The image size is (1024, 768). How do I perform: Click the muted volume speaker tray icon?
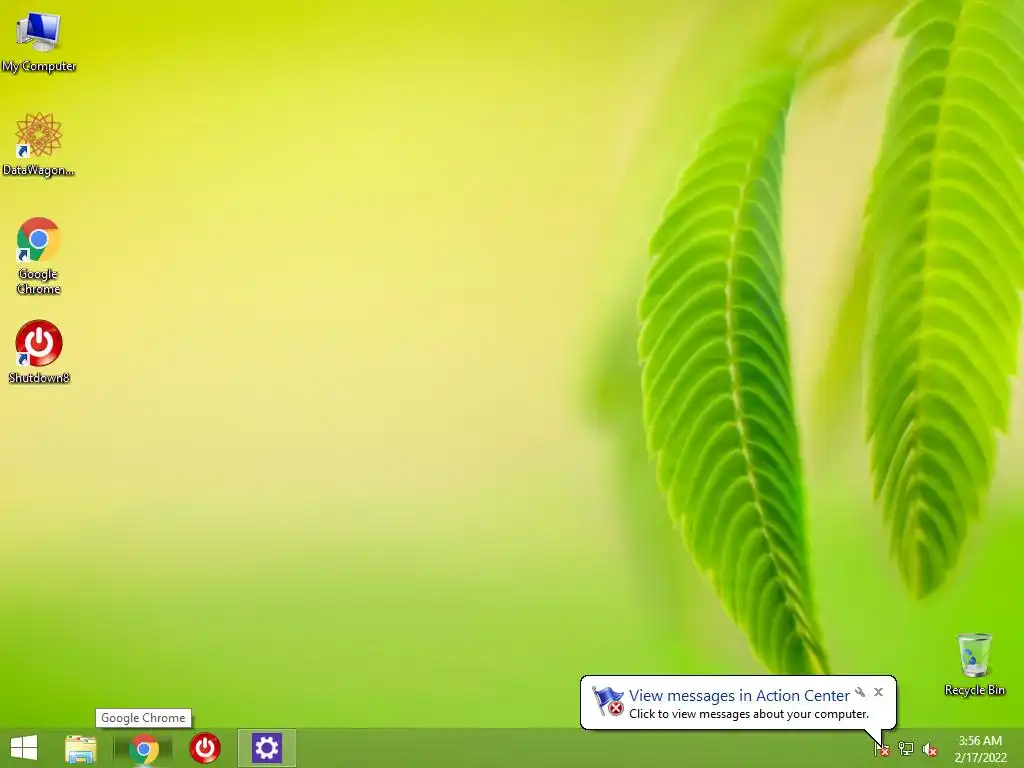coord(929,749)
